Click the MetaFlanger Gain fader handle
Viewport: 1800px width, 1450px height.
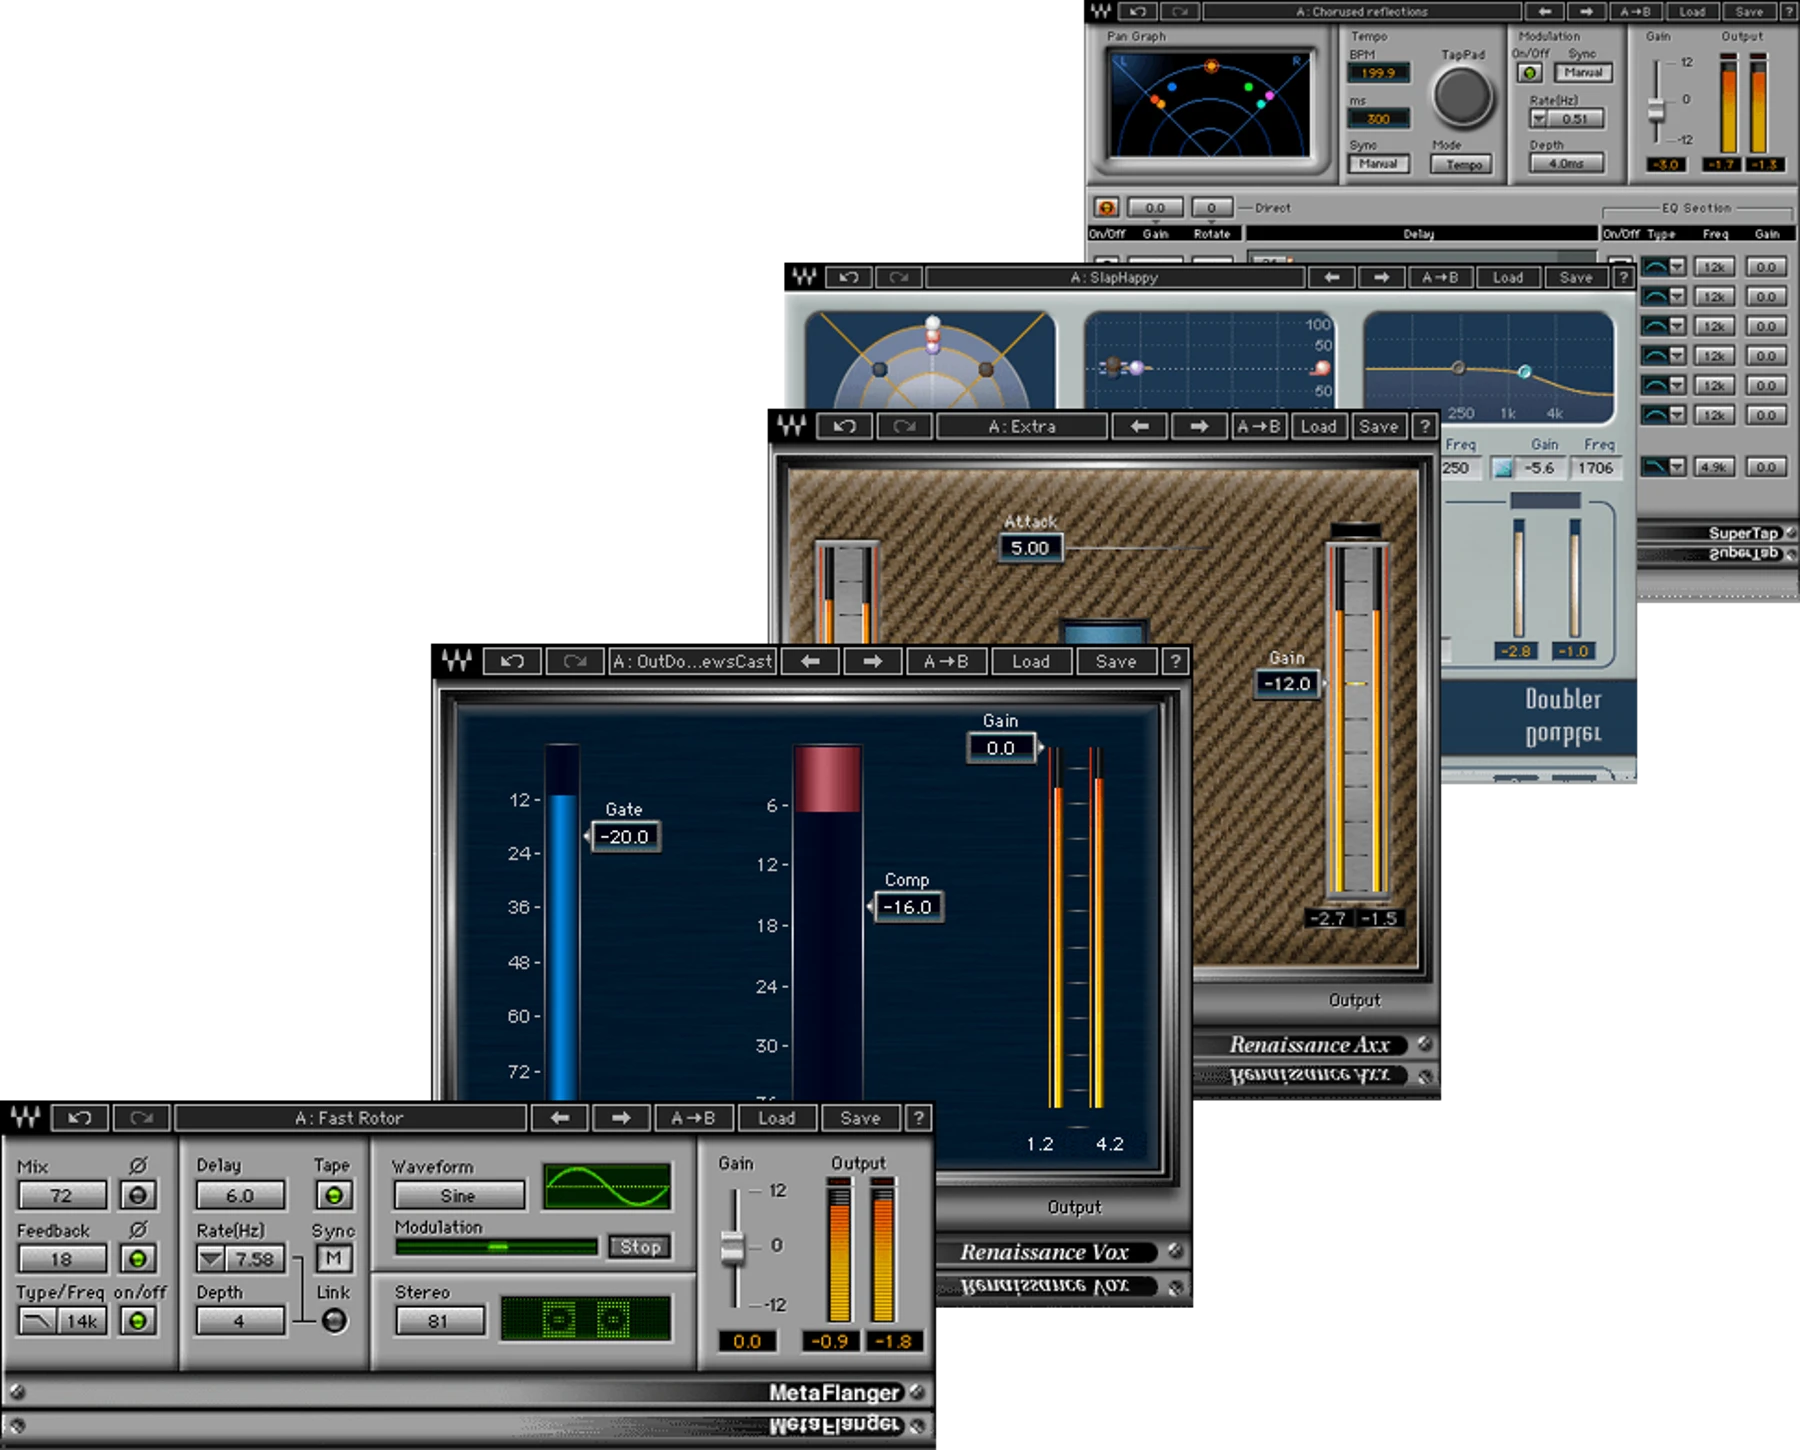tap(733, 1247)
